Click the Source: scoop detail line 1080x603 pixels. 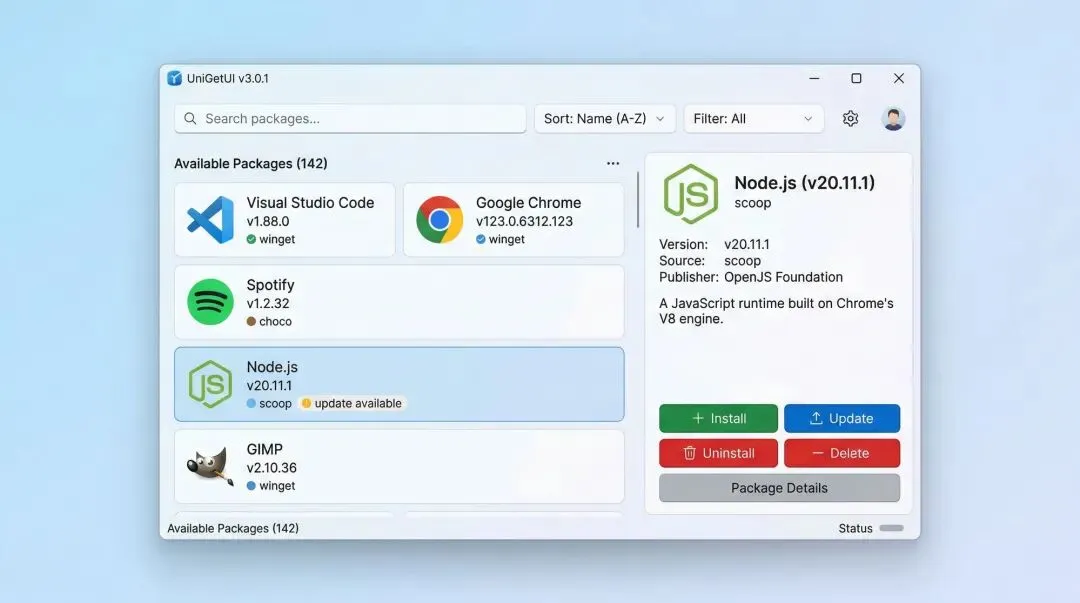(710, 260)
